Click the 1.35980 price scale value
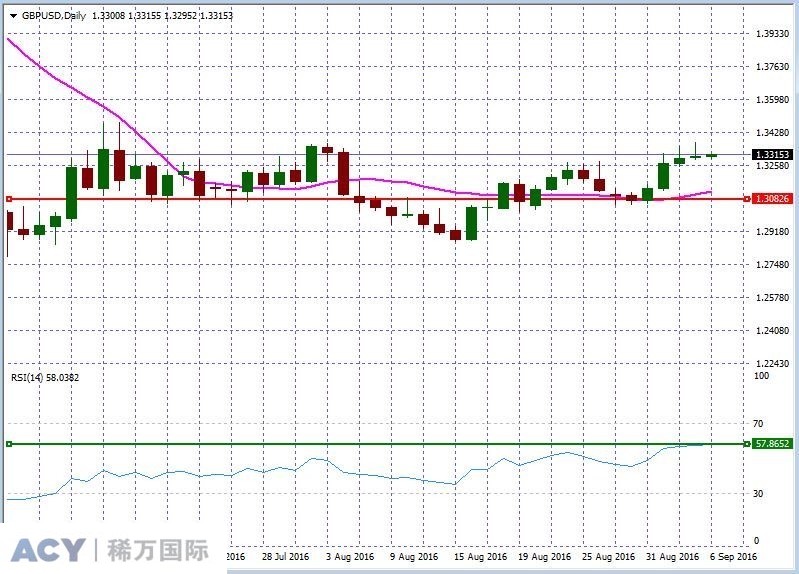Screen dimensions: 799x574 click(x=773, y=99)
